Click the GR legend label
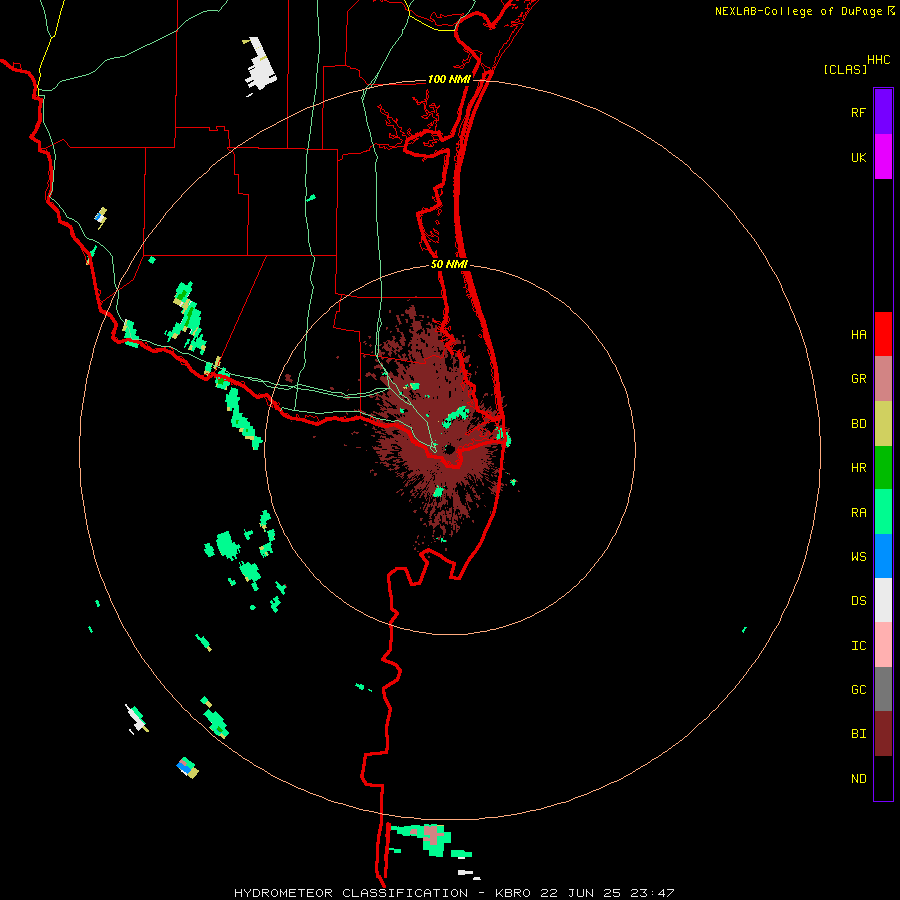 point(858,379)
